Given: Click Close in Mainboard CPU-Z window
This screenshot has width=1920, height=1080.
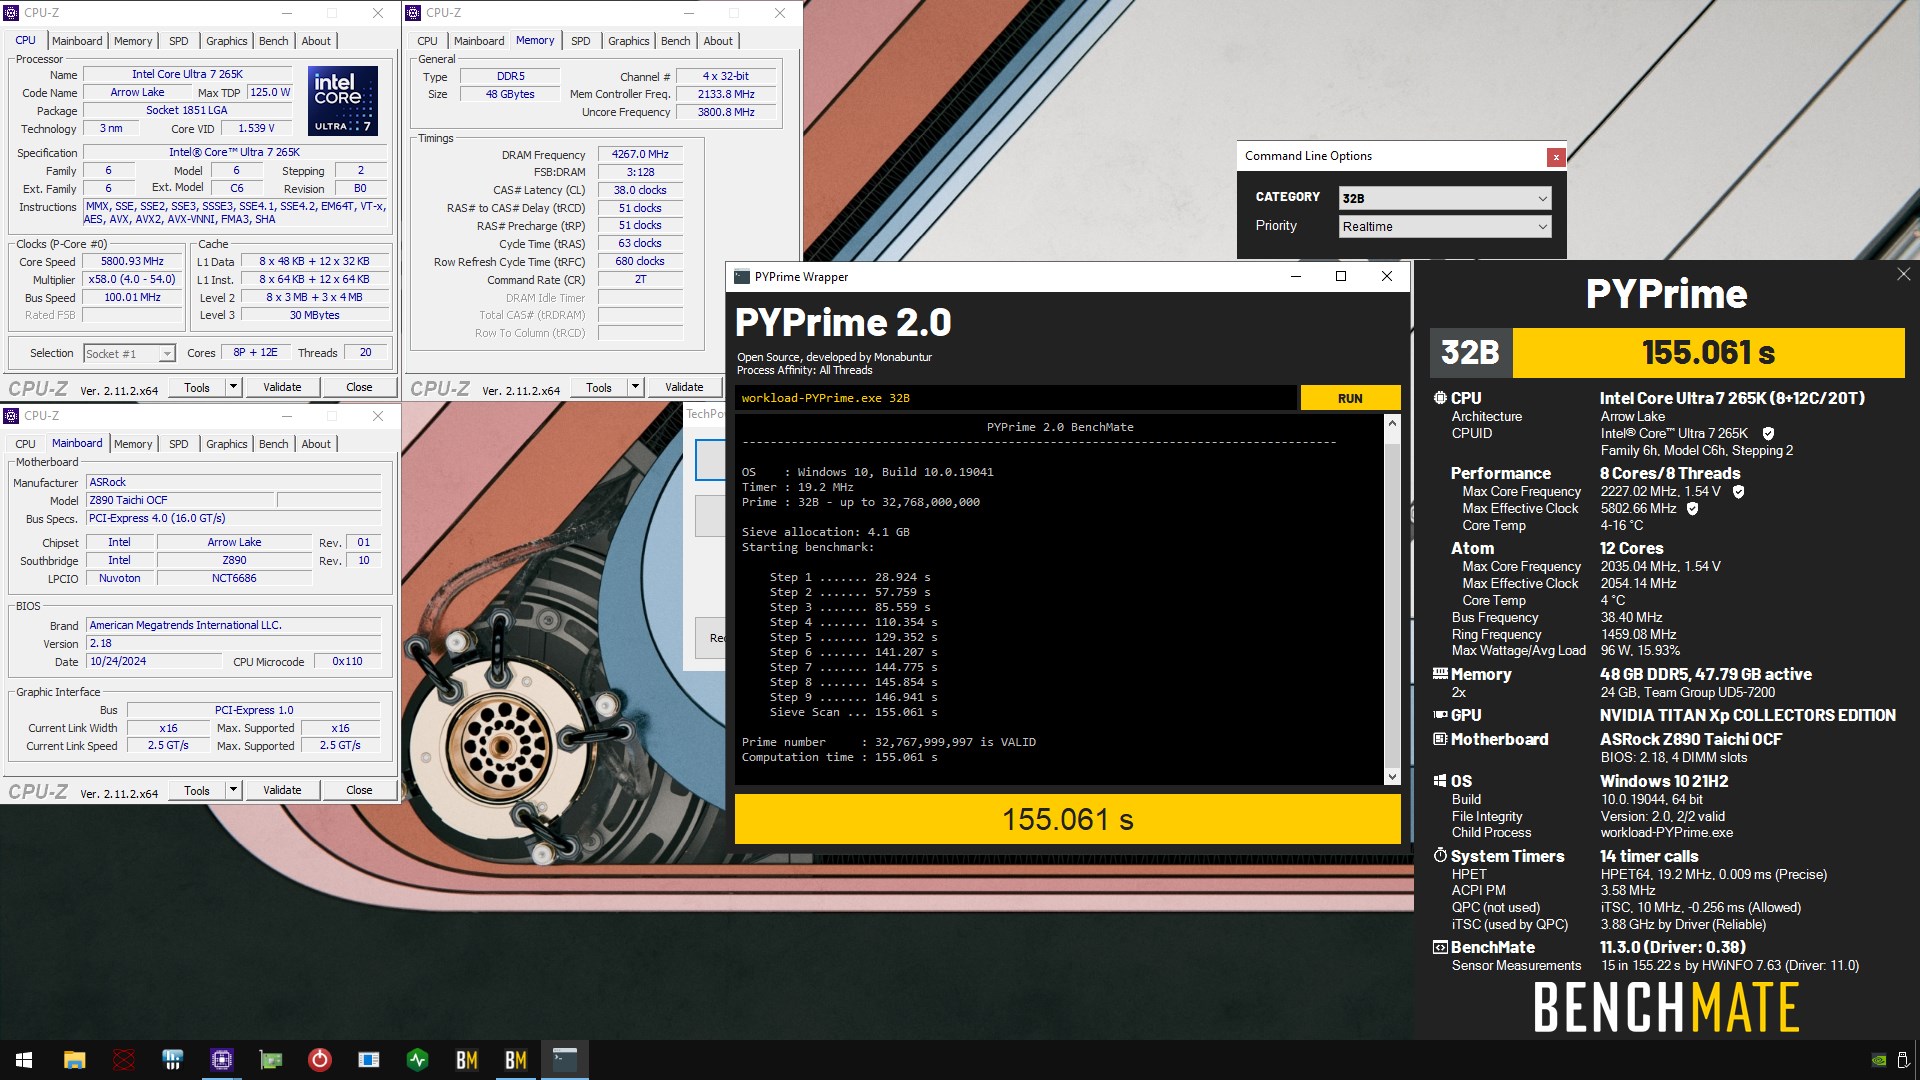Looking at the screenshot, I should click(359, 790).
